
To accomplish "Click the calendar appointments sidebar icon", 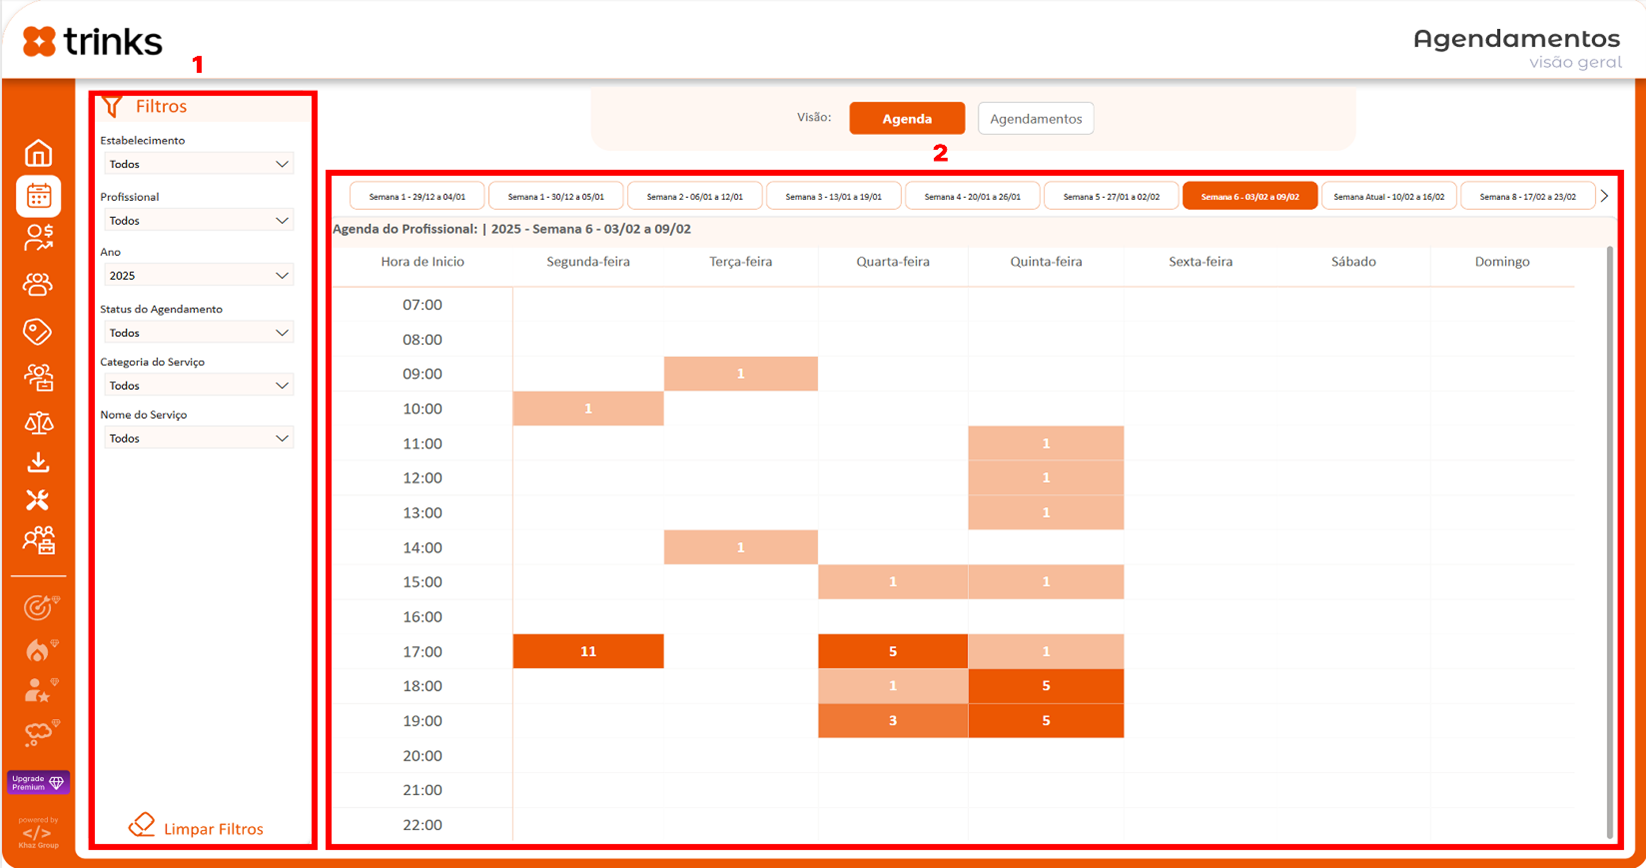I will [38, 196].
